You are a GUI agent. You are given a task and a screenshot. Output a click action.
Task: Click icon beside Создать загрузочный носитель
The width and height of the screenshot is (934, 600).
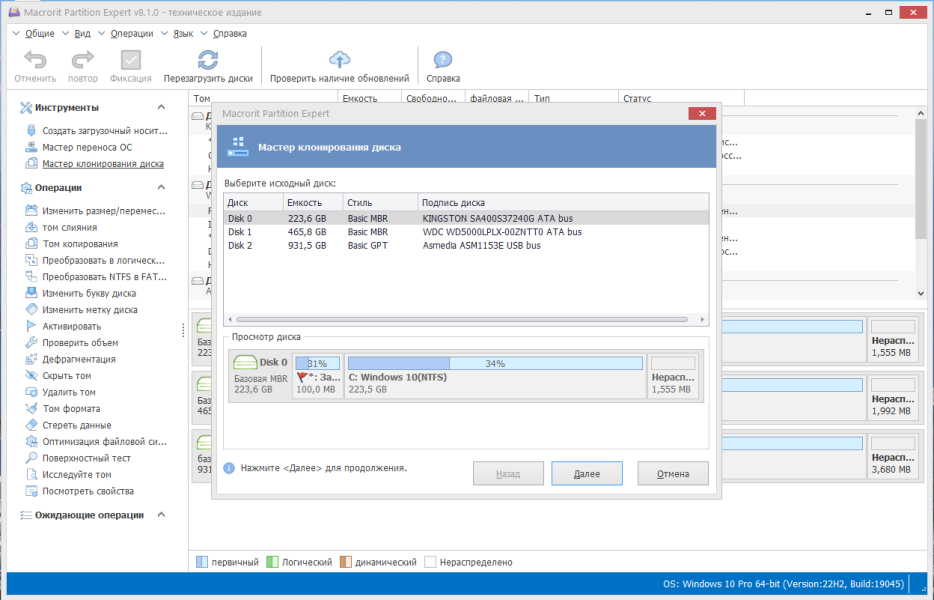pyautogui.click(x=31, y=130)
